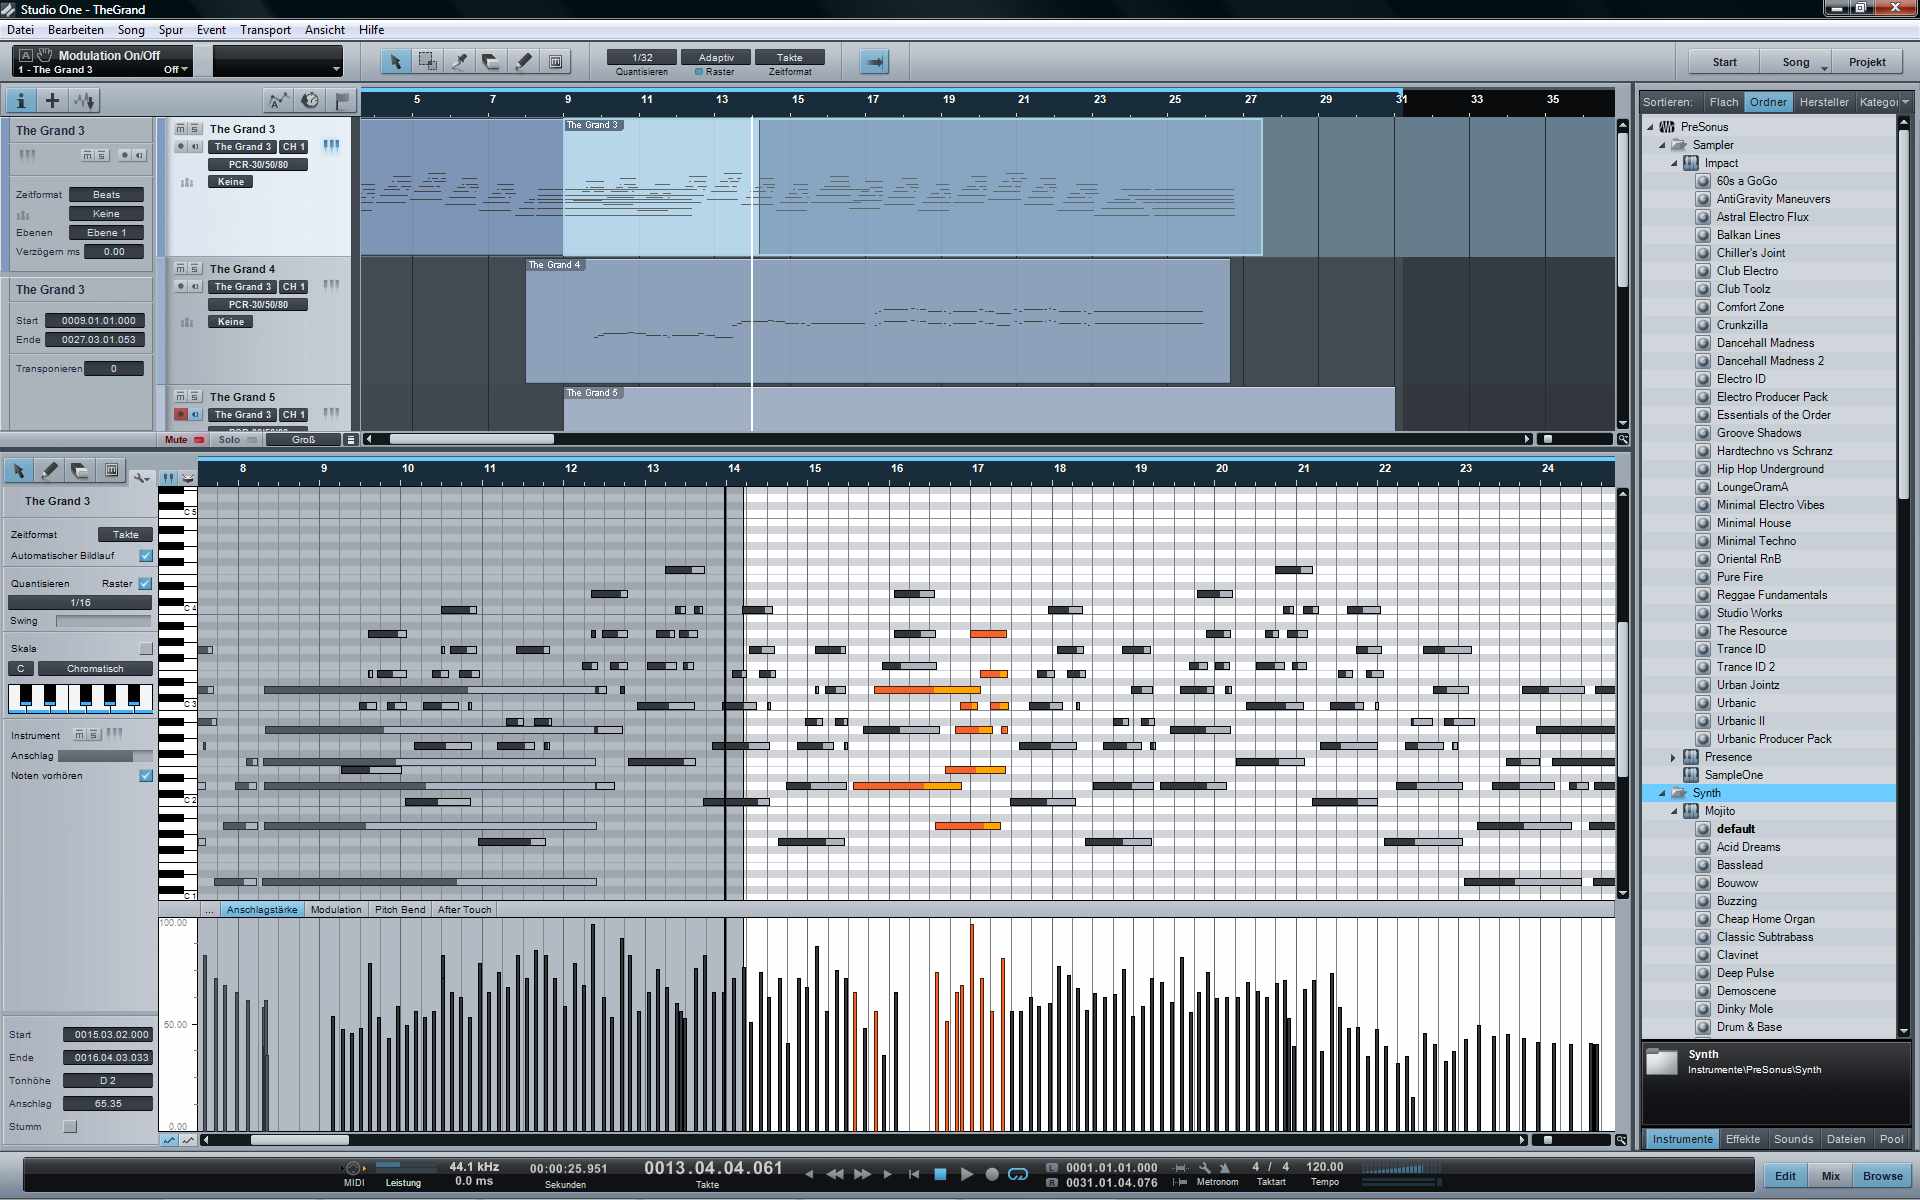This screenshot has width=1920, height=1200.
Task: Select the range selection tool in main toolbar
Action: [427, 62]
